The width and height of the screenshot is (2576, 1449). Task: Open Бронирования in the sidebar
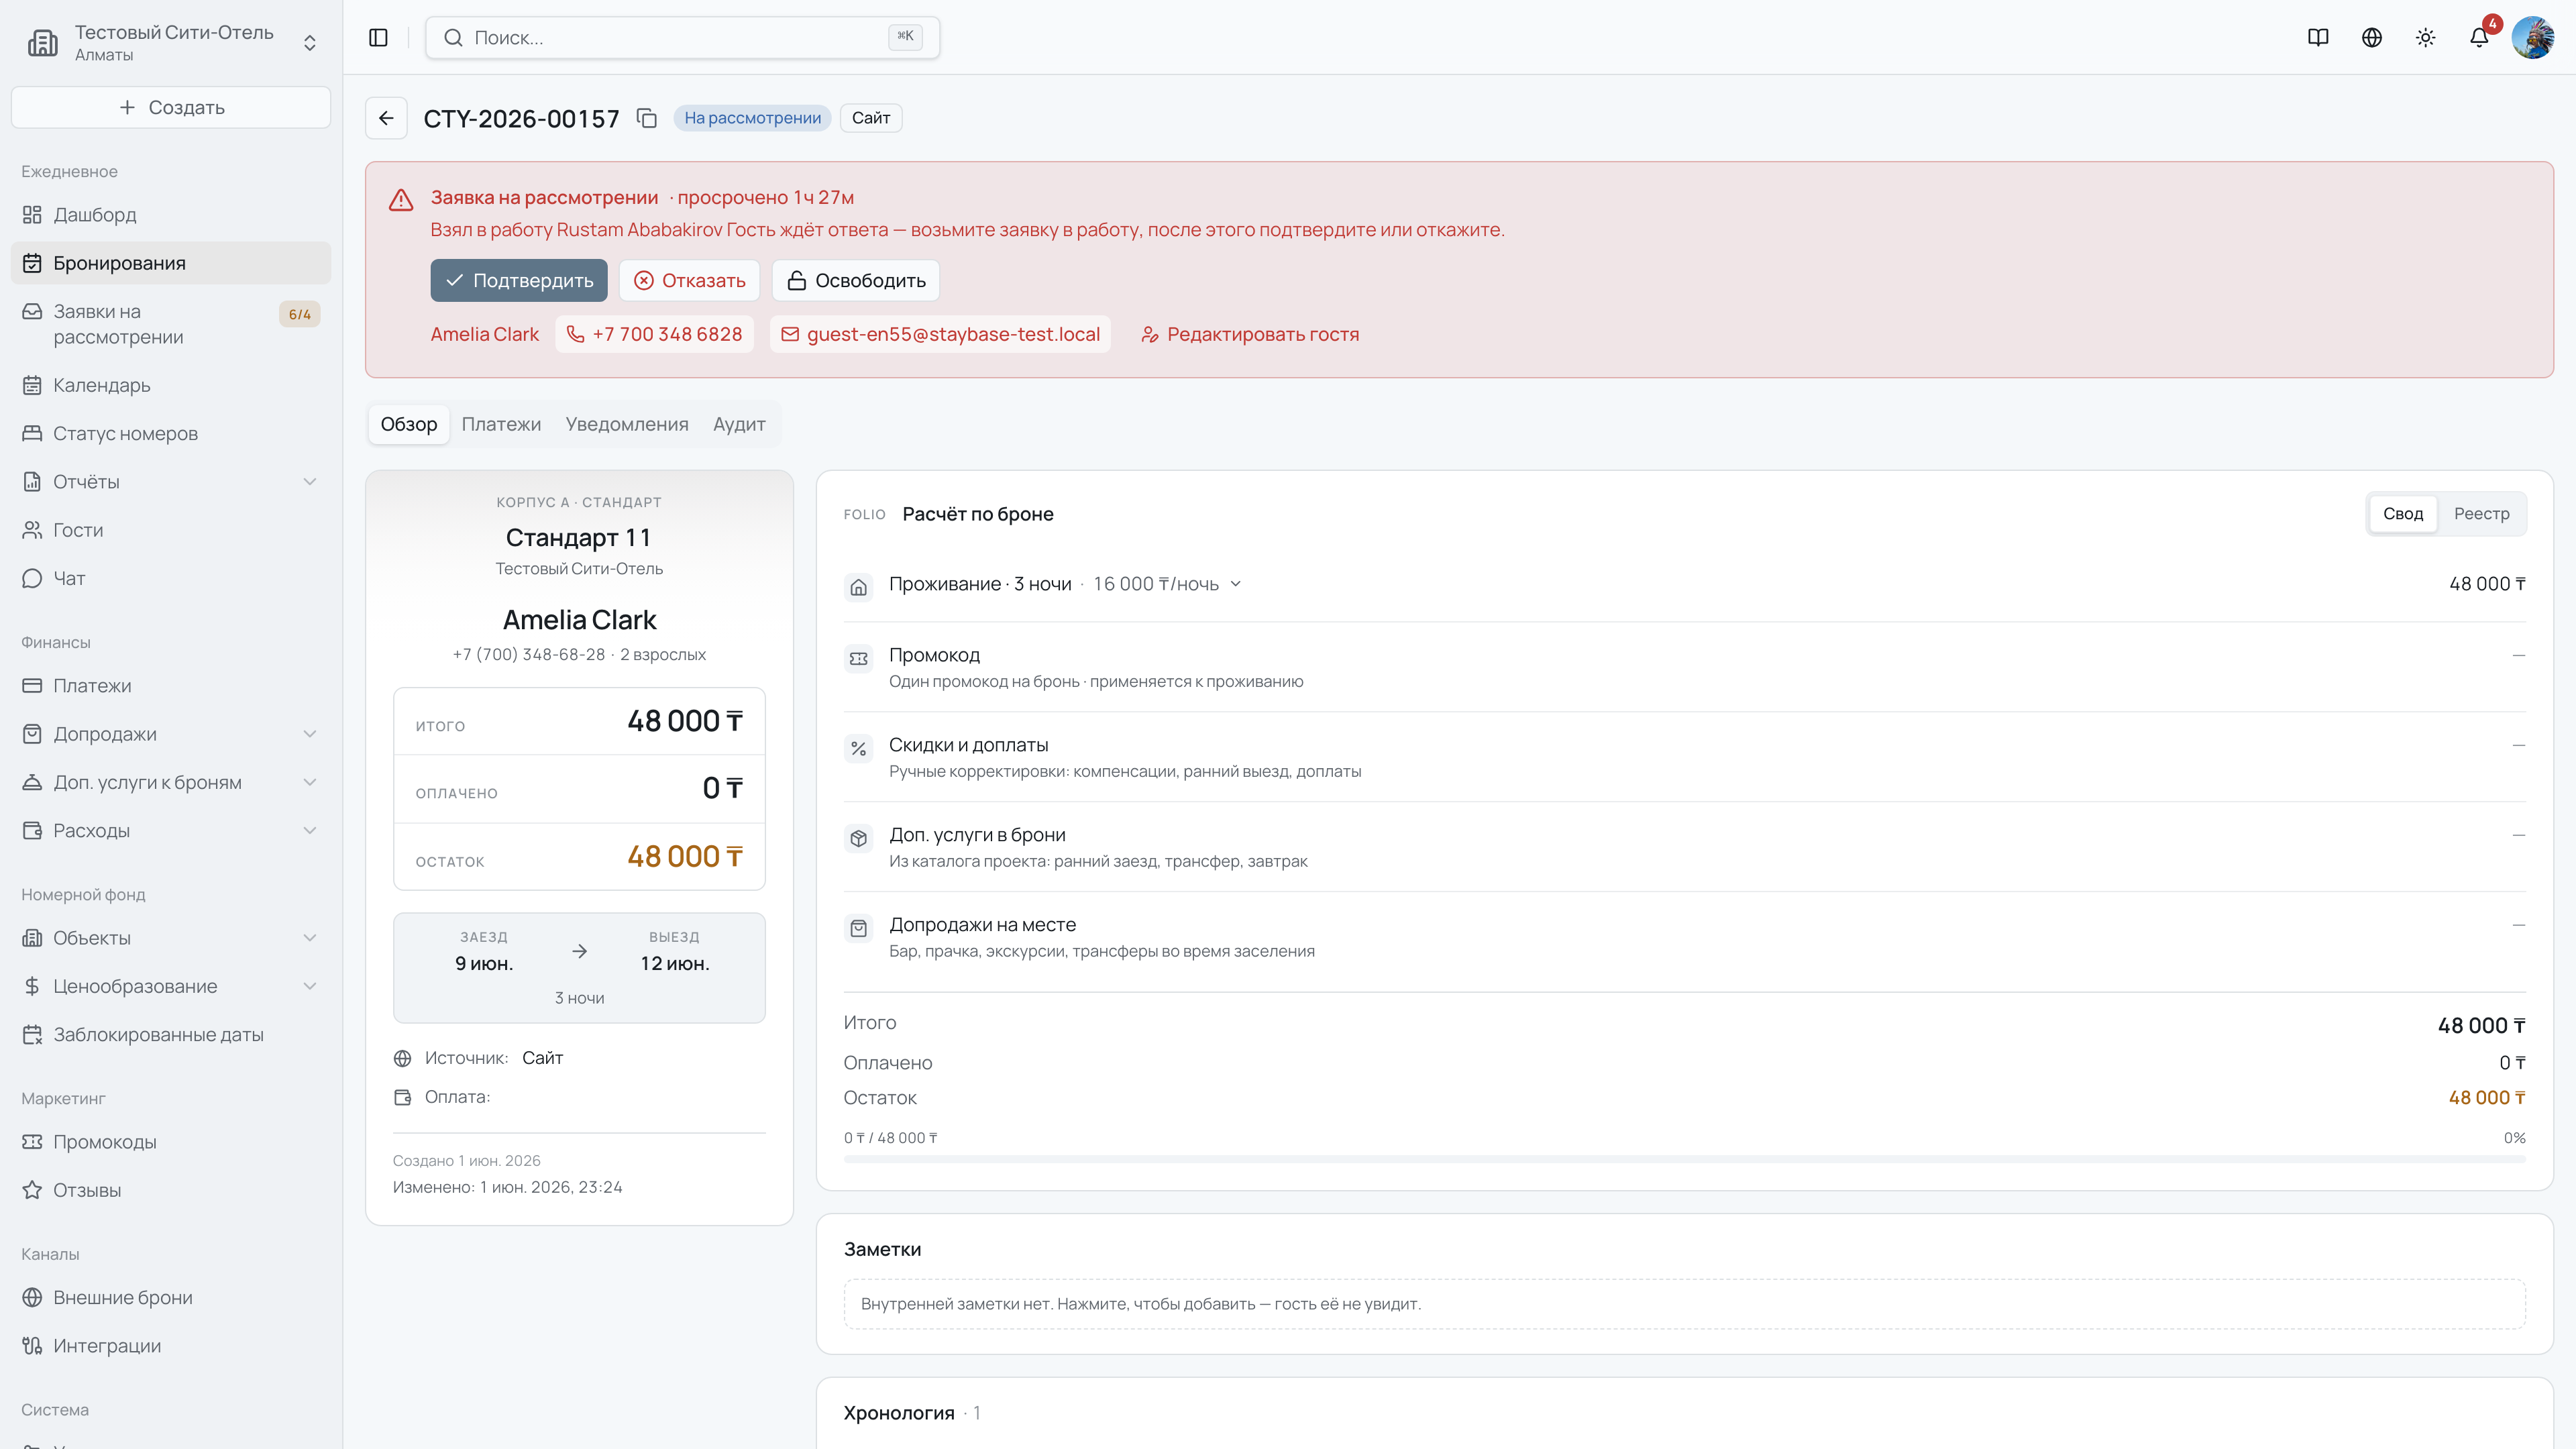tap(171, 263)
